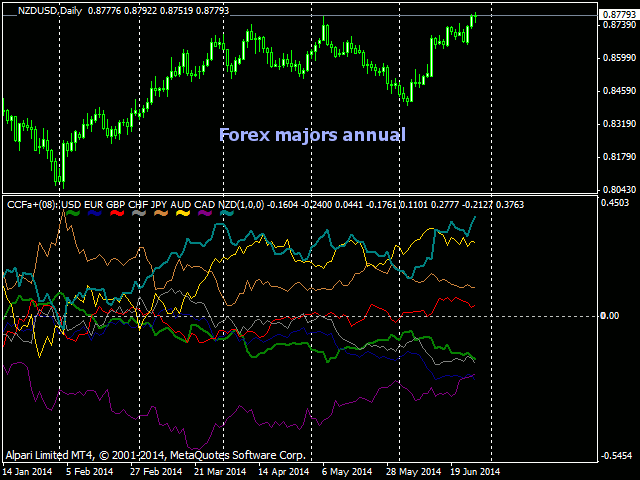Click the yellow AUD legend swatch
This screenshot has width=640, height=480.
click(x=183, y=213)
